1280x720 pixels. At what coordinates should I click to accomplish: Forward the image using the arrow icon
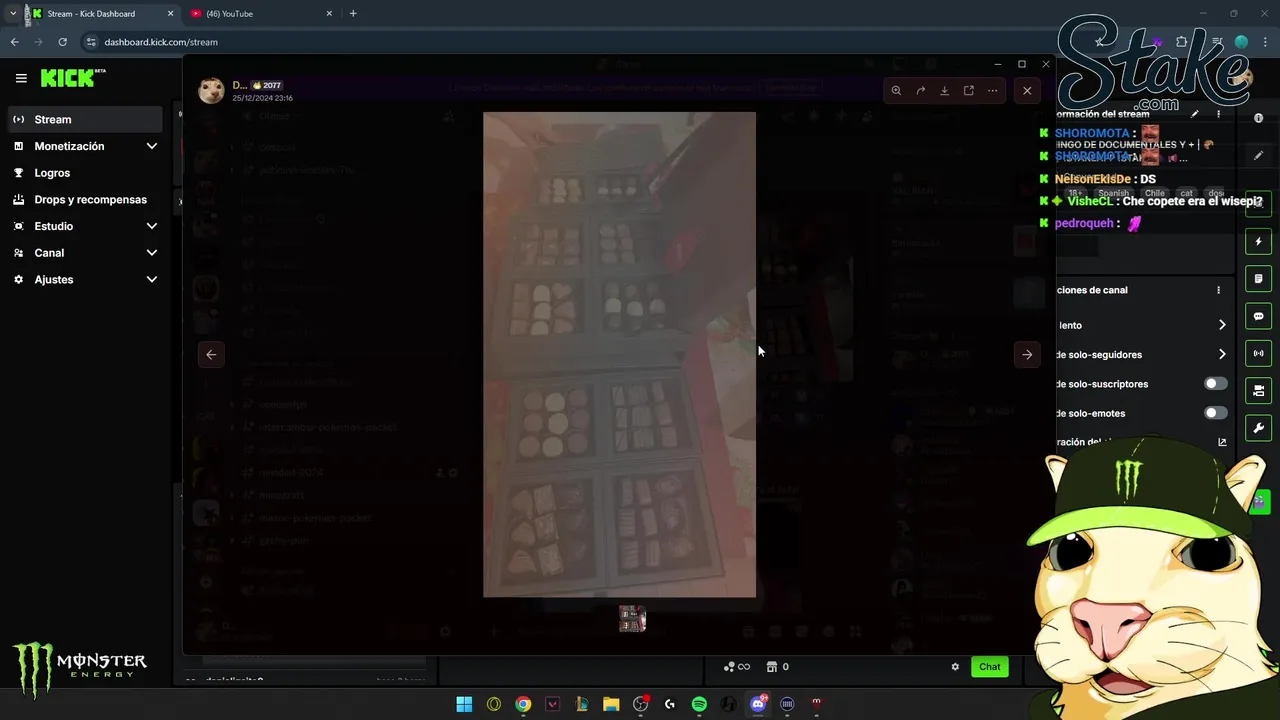[x=920, y=91]
